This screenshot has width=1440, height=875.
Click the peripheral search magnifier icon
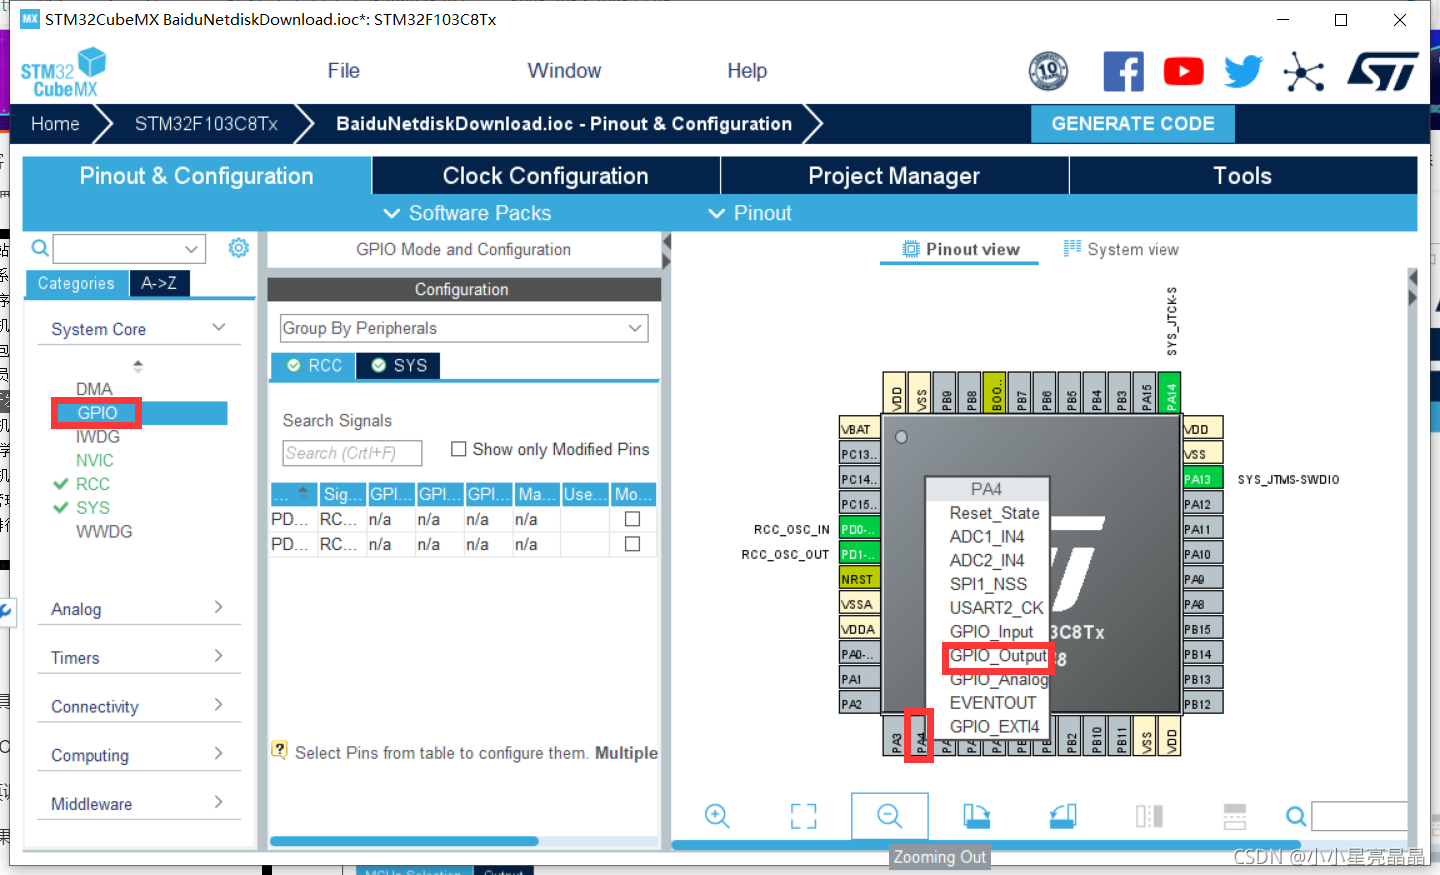click(x=40, y=248)
